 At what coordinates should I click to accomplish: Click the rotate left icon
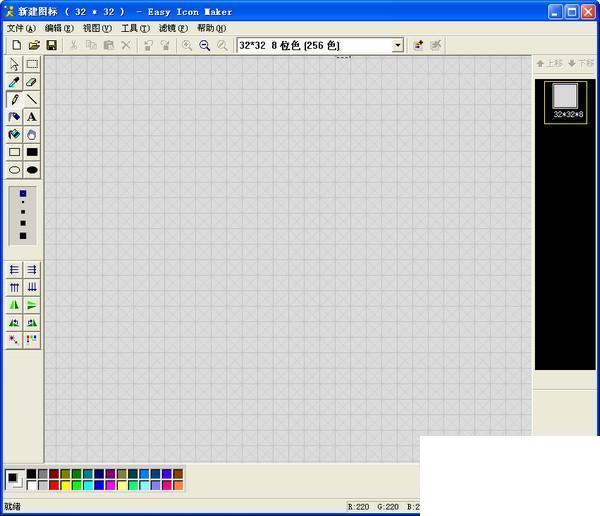tap(15, 322)
